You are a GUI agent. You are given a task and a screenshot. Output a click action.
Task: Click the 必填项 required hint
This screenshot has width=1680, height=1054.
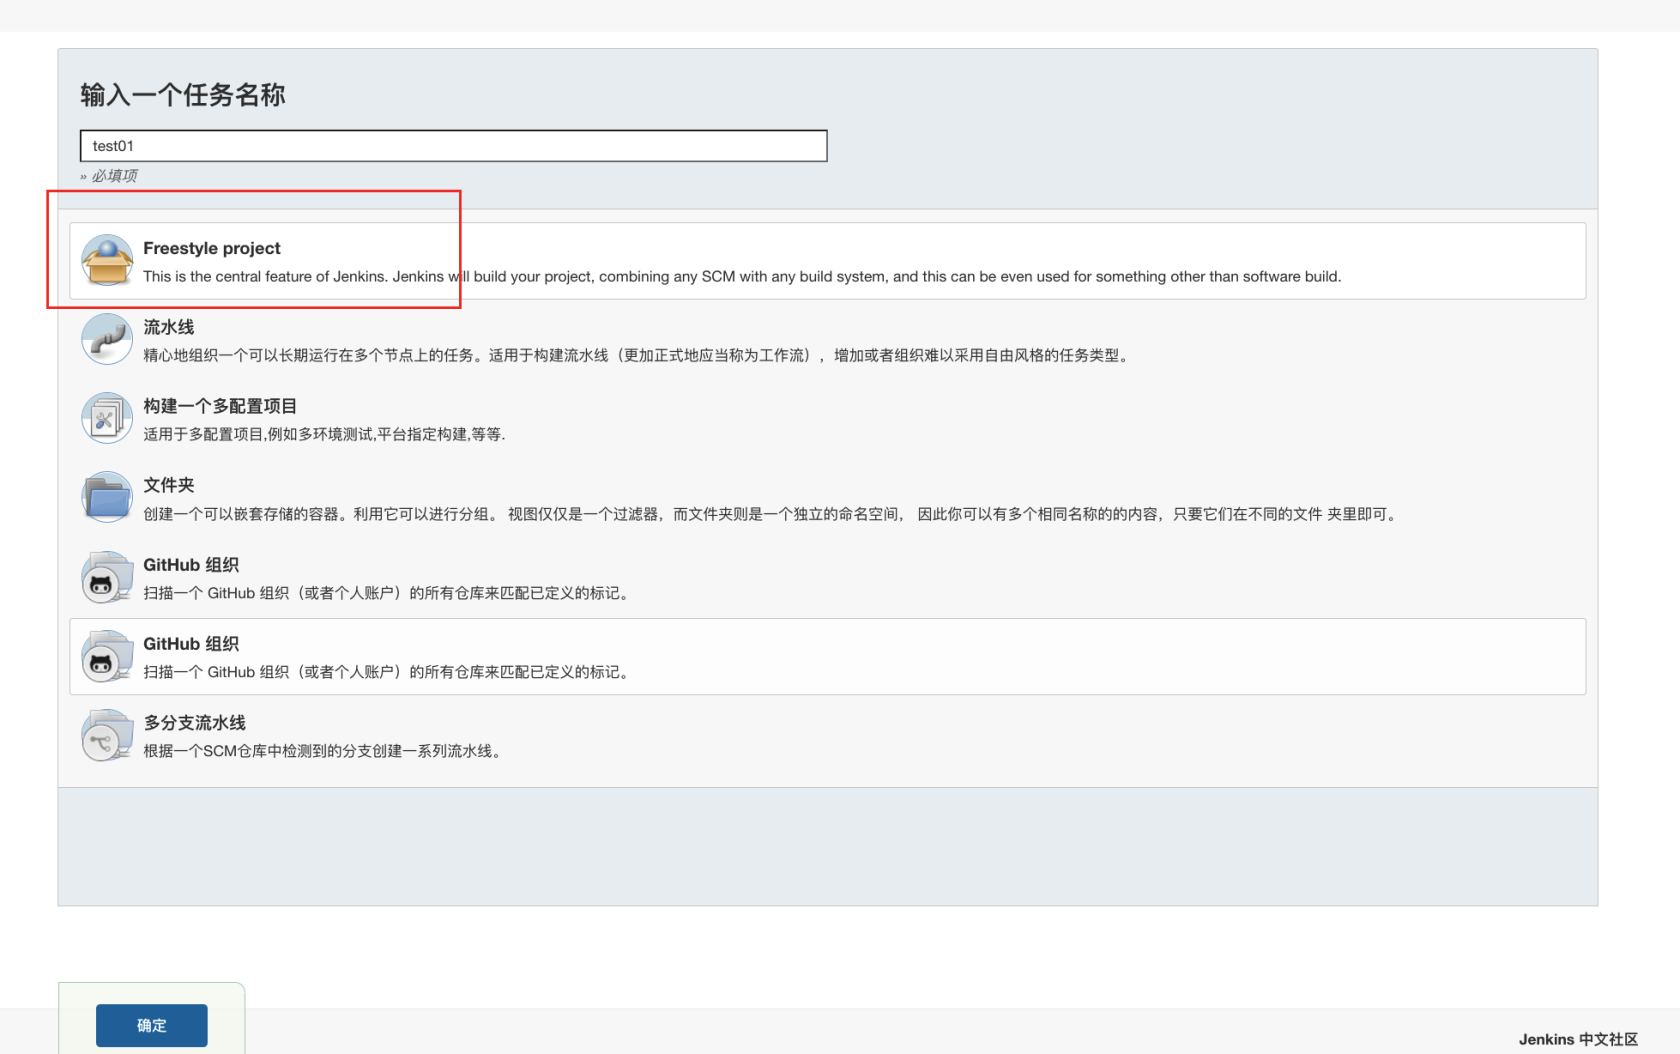[x=109, y=176]
